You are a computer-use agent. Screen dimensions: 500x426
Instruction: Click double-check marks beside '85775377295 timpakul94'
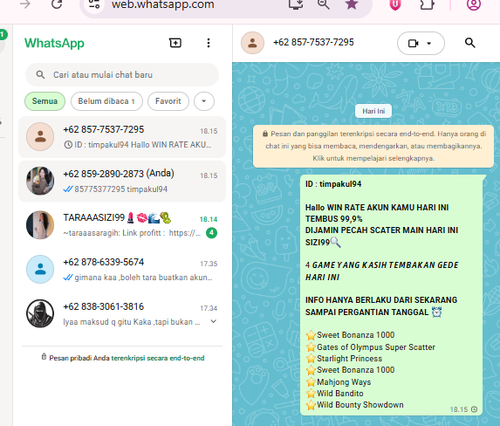tap(68, 189)
